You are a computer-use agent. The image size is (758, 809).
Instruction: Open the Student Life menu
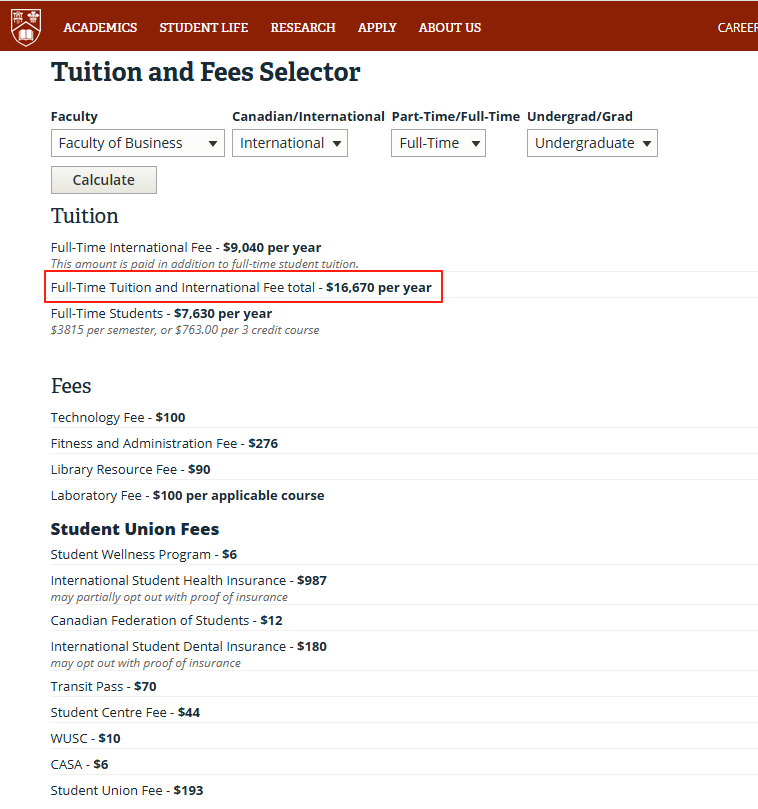point(203,27)
